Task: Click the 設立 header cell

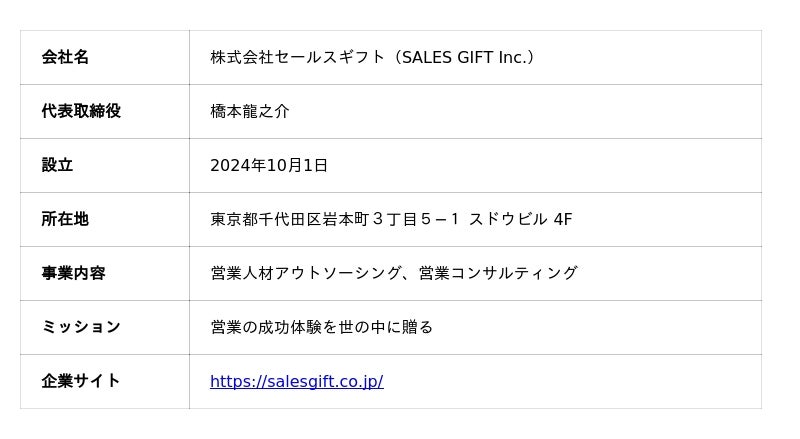Action: [57, 165]
